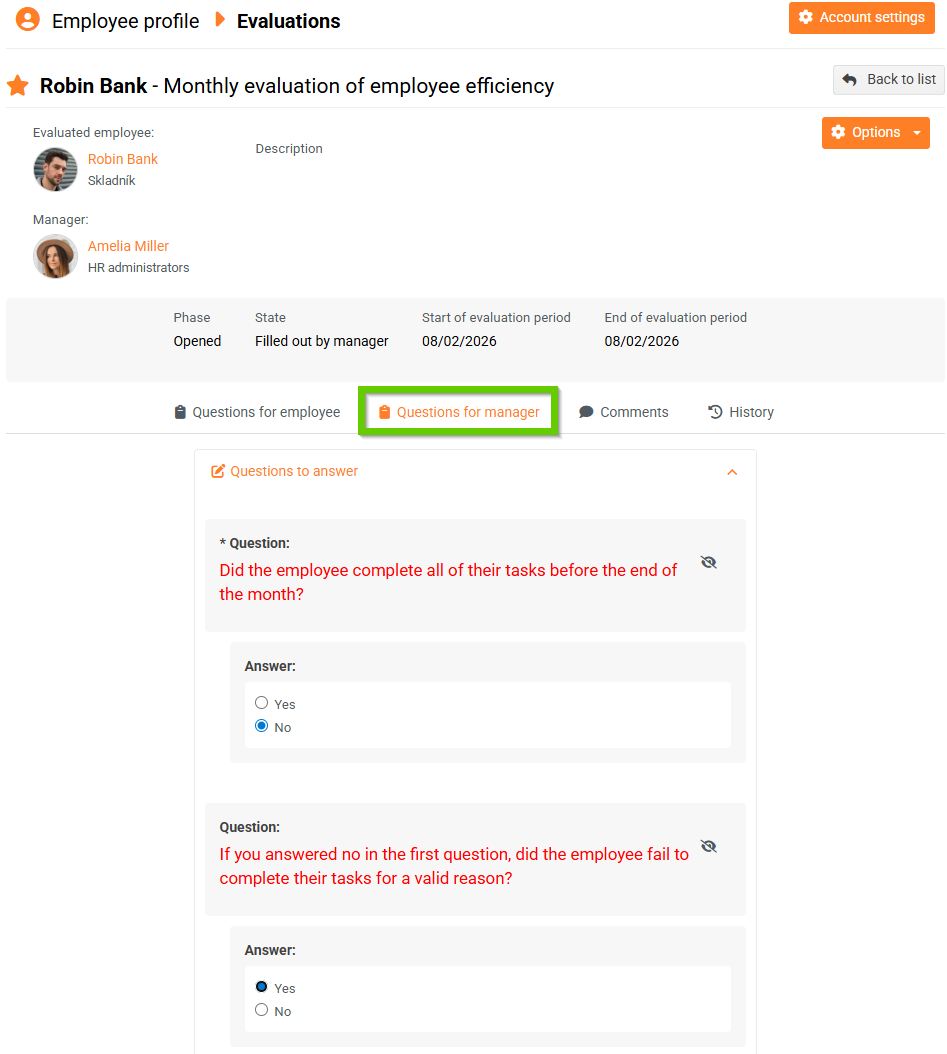Select No for tasks completed question

pos(262,726)
